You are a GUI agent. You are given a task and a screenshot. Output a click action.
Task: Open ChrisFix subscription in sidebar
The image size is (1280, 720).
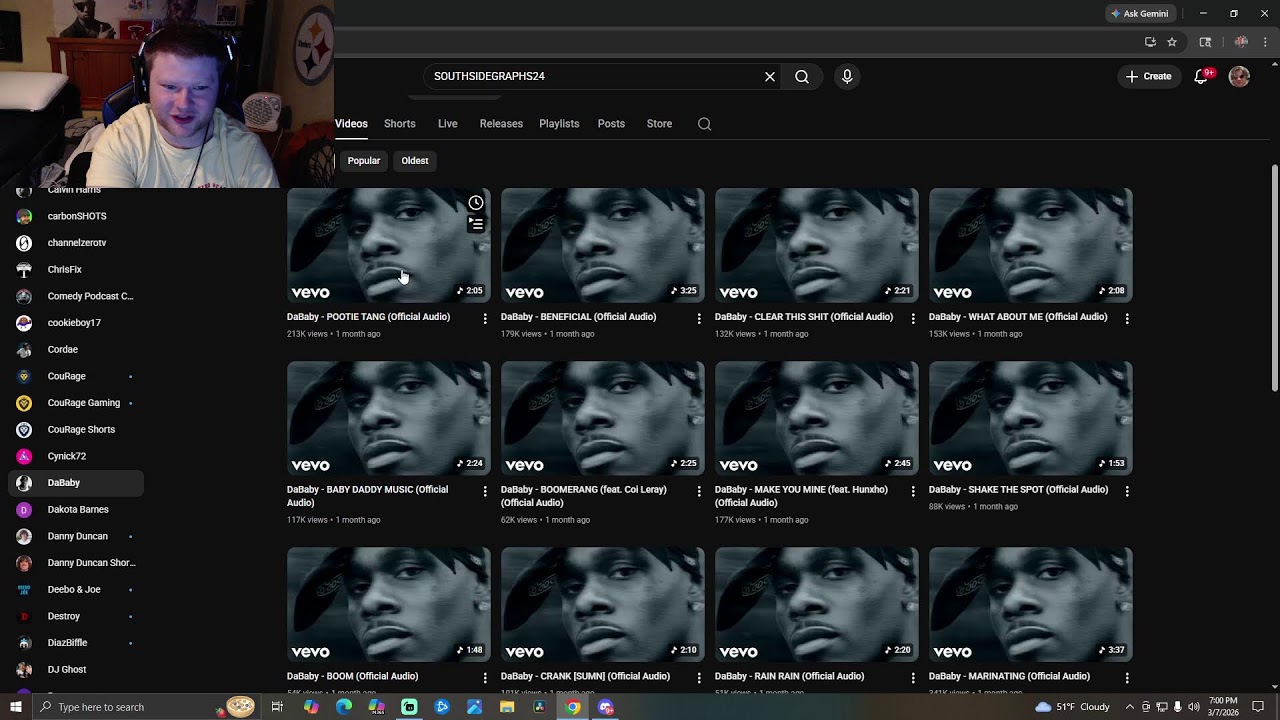76,269
